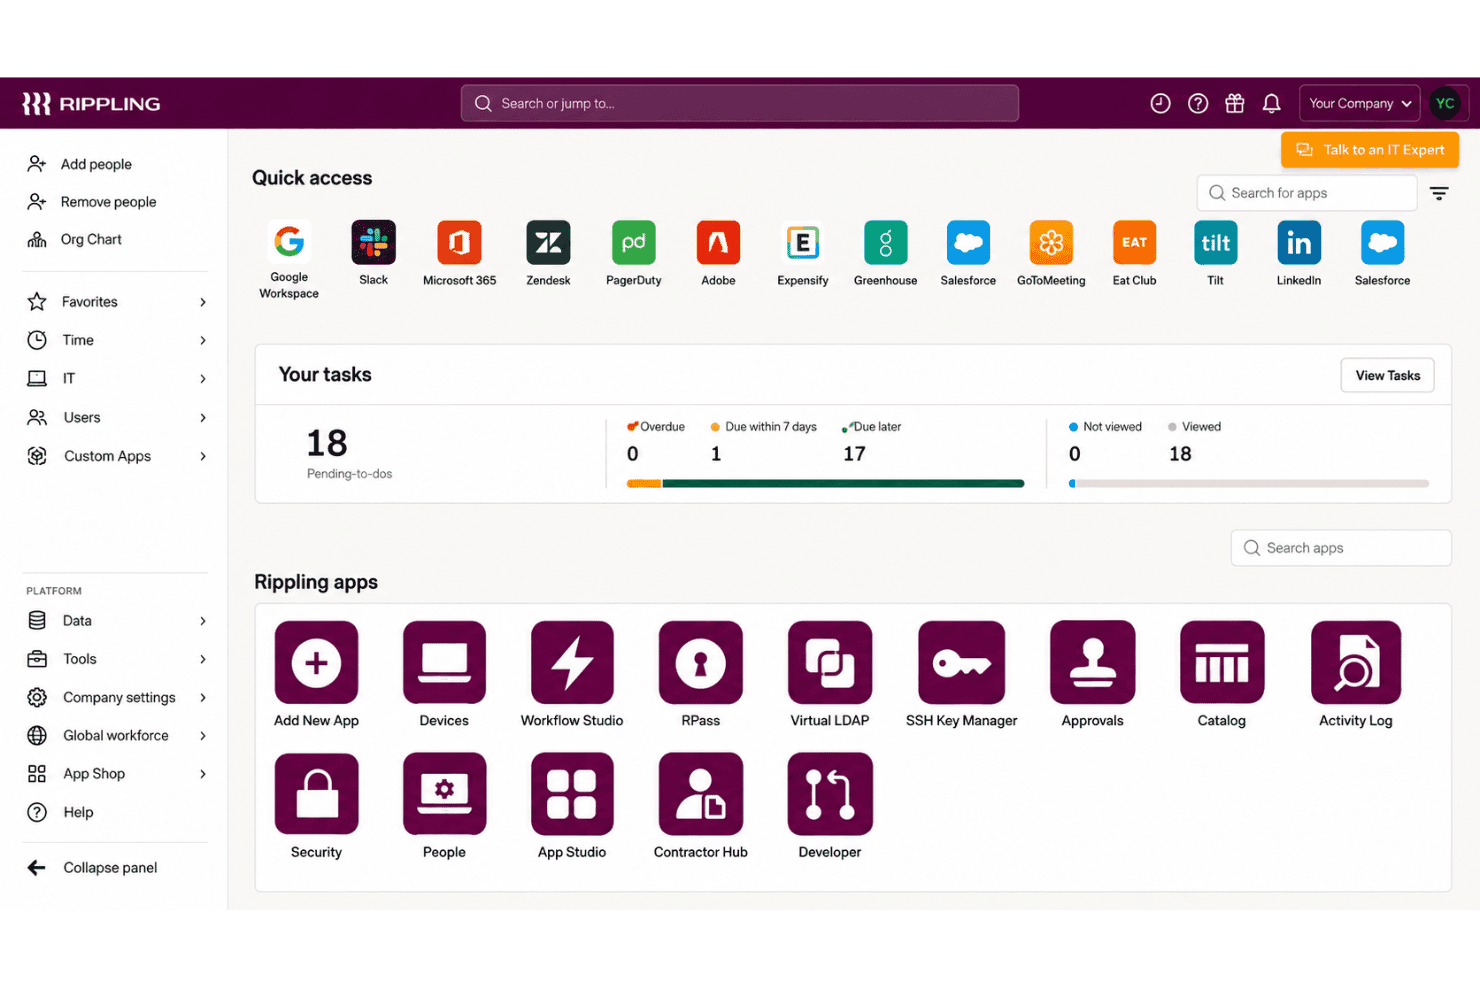Open Org Chart from the sidebar

[x=75, y=240]
